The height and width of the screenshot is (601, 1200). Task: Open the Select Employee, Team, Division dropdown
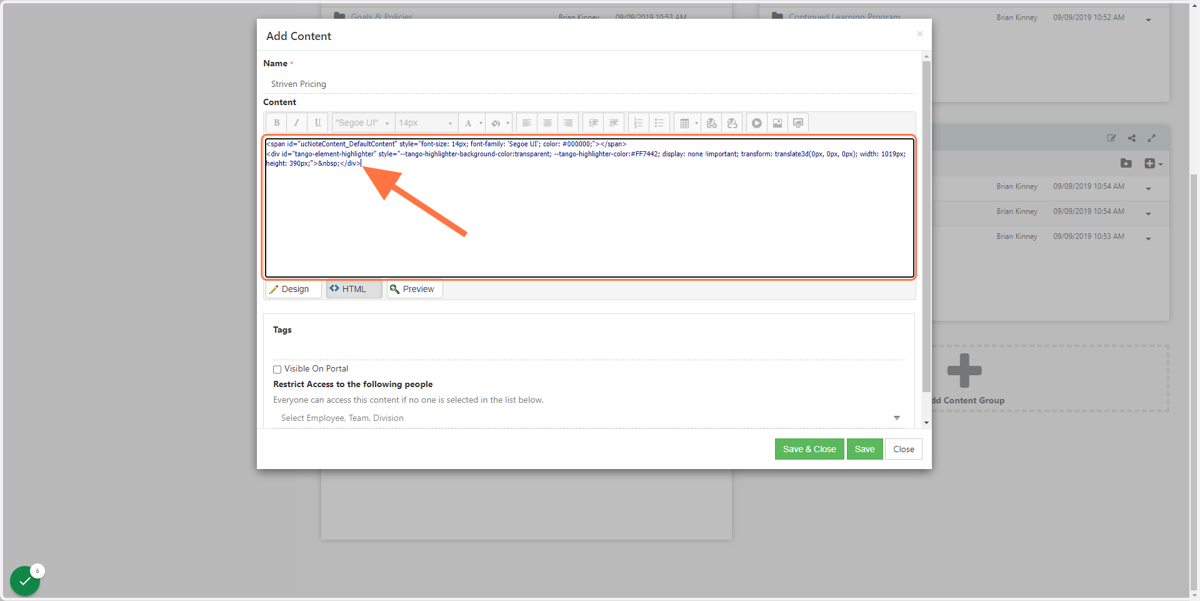tap(589, 418)
